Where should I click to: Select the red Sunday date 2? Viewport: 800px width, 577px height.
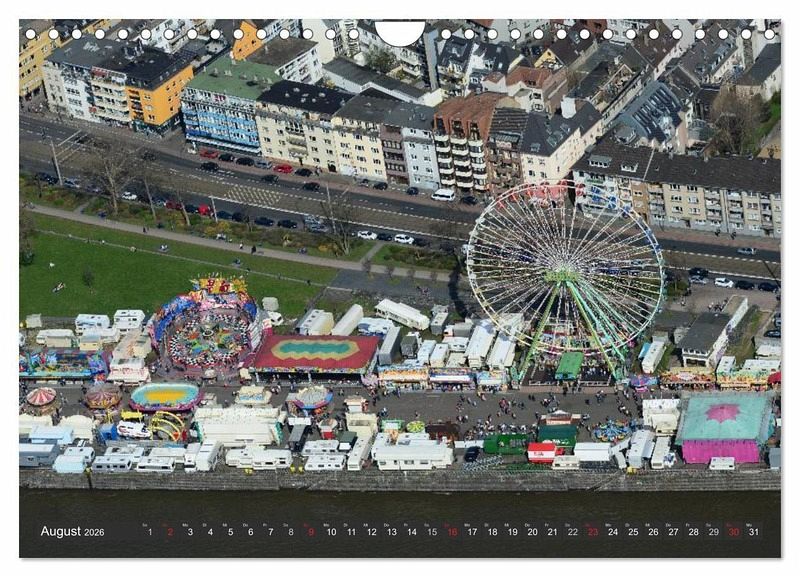click(x=170, y=532)
